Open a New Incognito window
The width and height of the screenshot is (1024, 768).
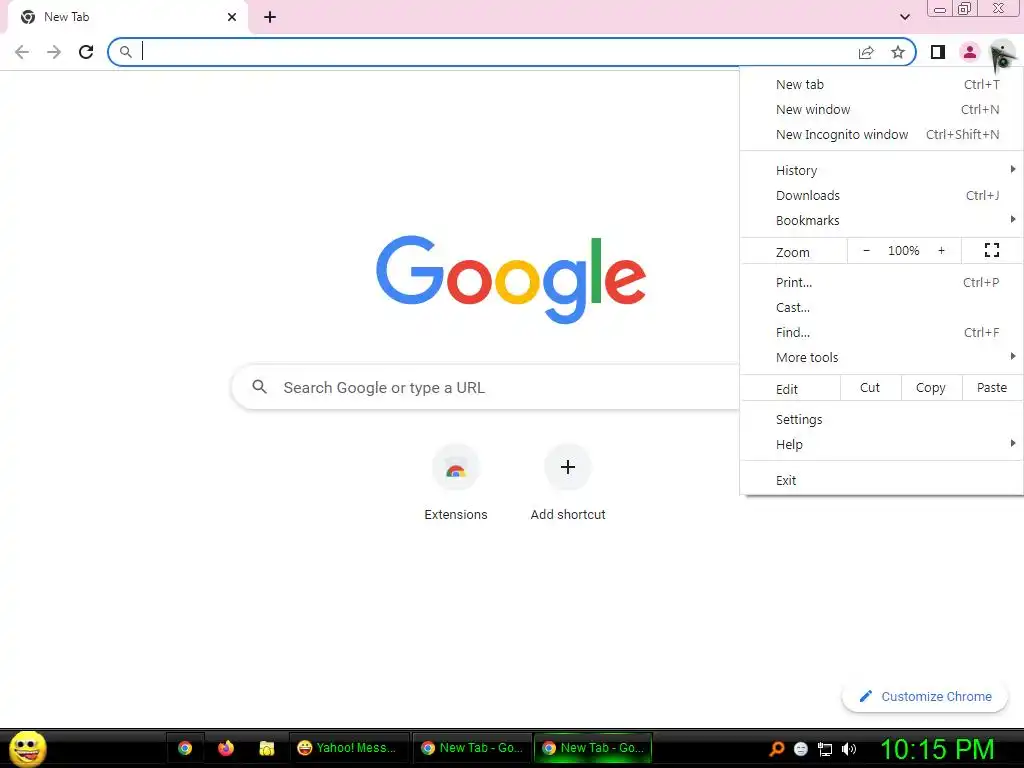[x=882, y=135]
